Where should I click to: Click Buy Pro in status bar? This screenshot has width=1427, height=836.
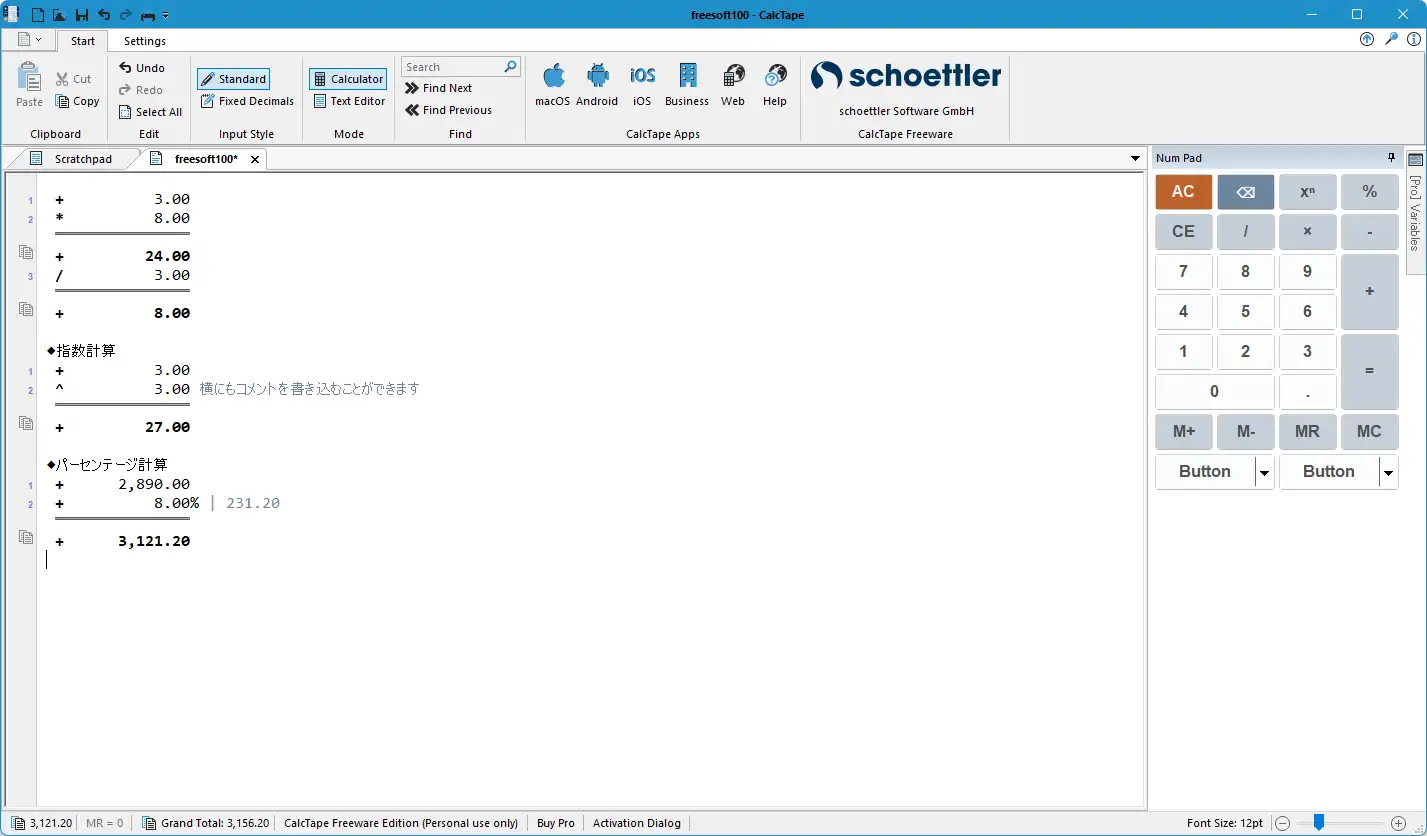(x=556, y=823)
